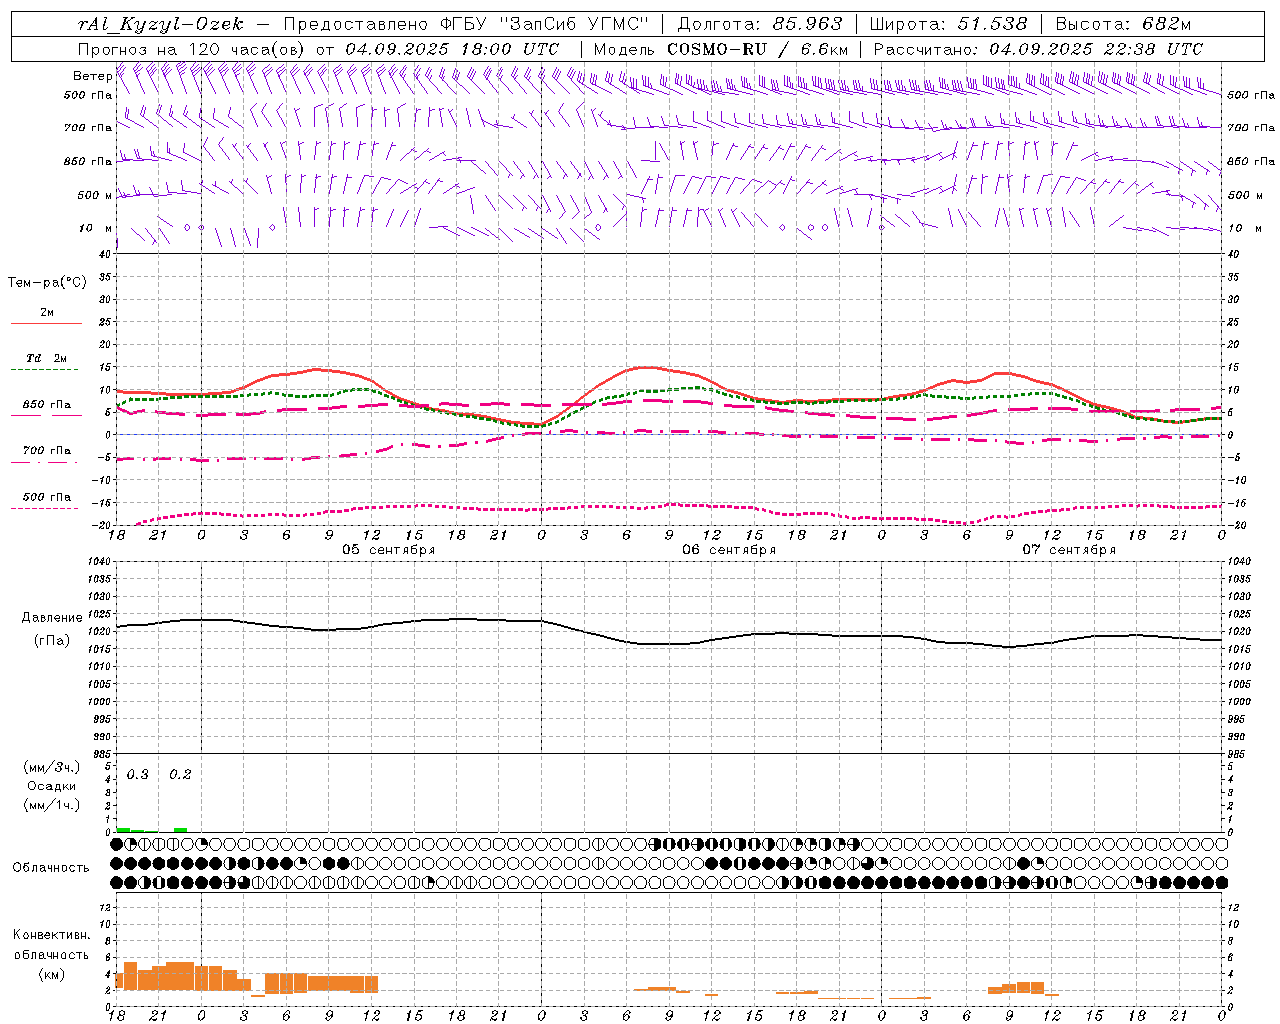
Task: Click the Широта: label in the header
Action: (909, 24)
